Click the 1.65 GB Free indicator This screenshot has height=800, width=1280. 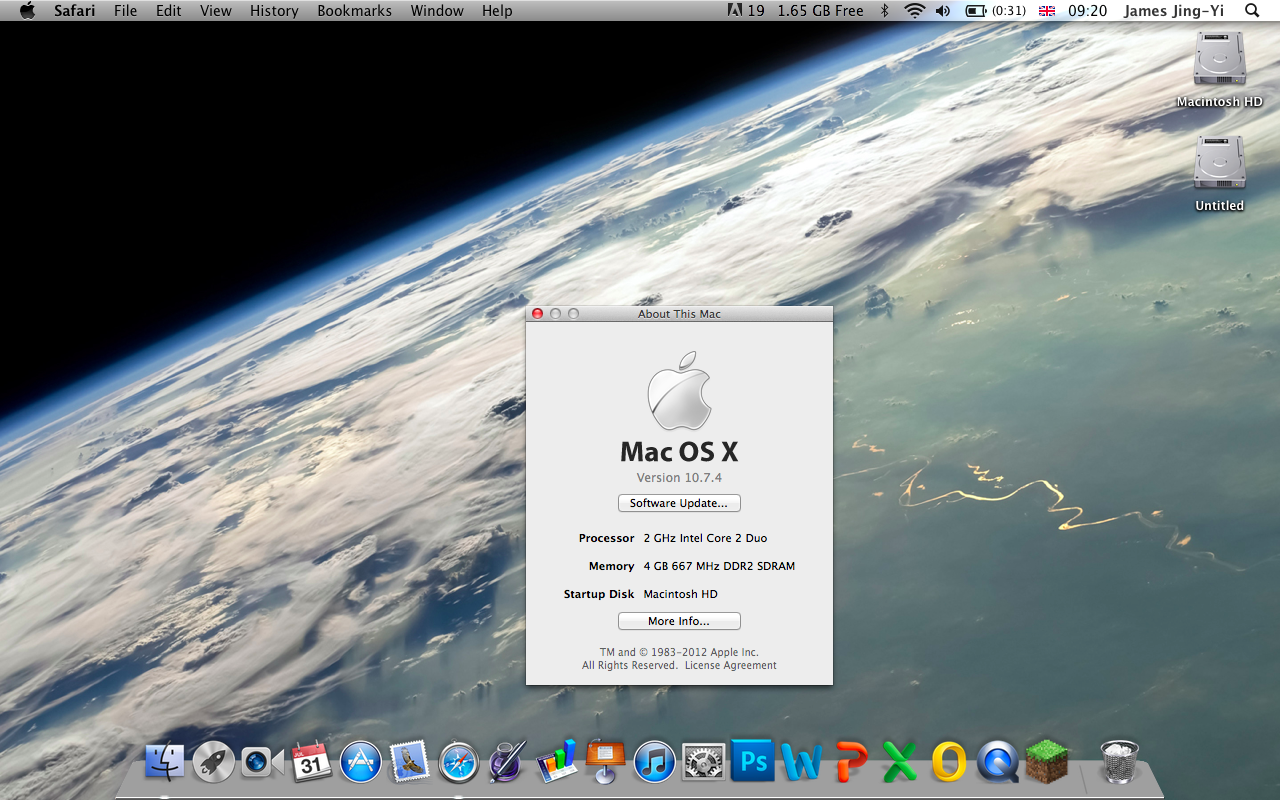click(x=820, y=11)
